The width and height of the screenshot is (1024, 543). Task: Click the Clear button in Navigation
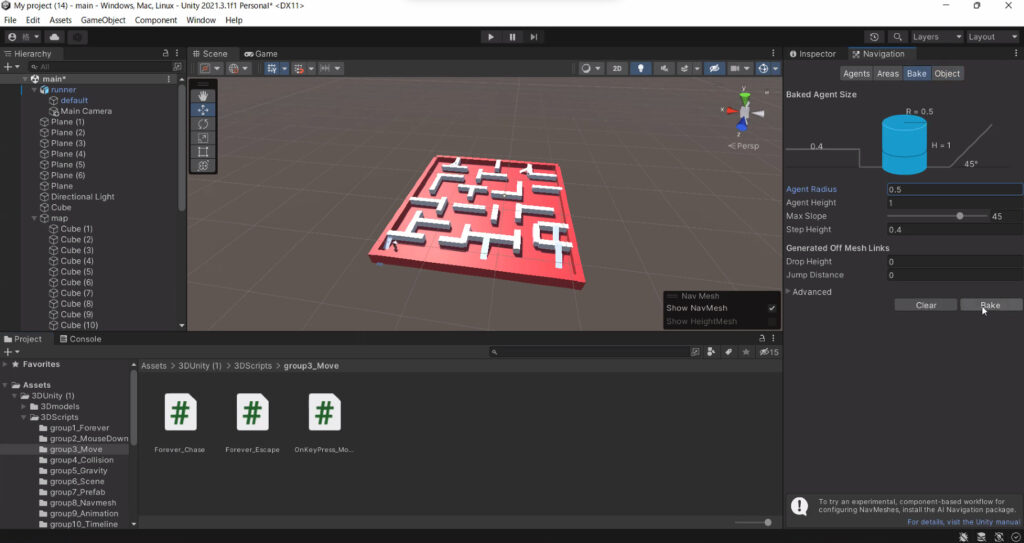click(926, 305)
